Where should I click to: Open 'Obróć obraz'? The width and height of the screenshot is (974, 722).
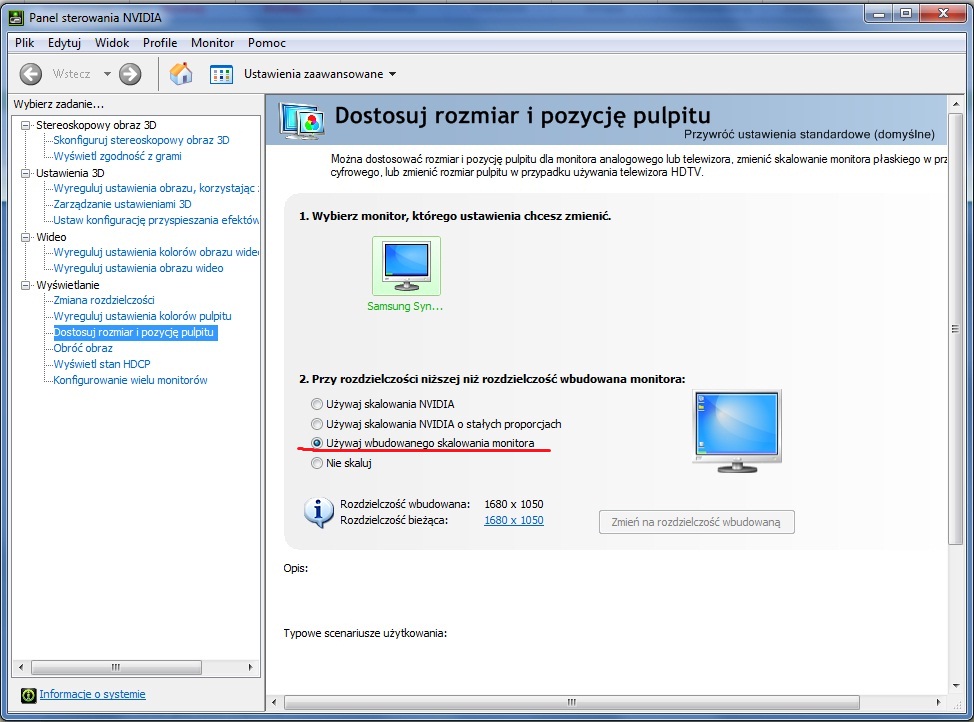coord(83,349)
